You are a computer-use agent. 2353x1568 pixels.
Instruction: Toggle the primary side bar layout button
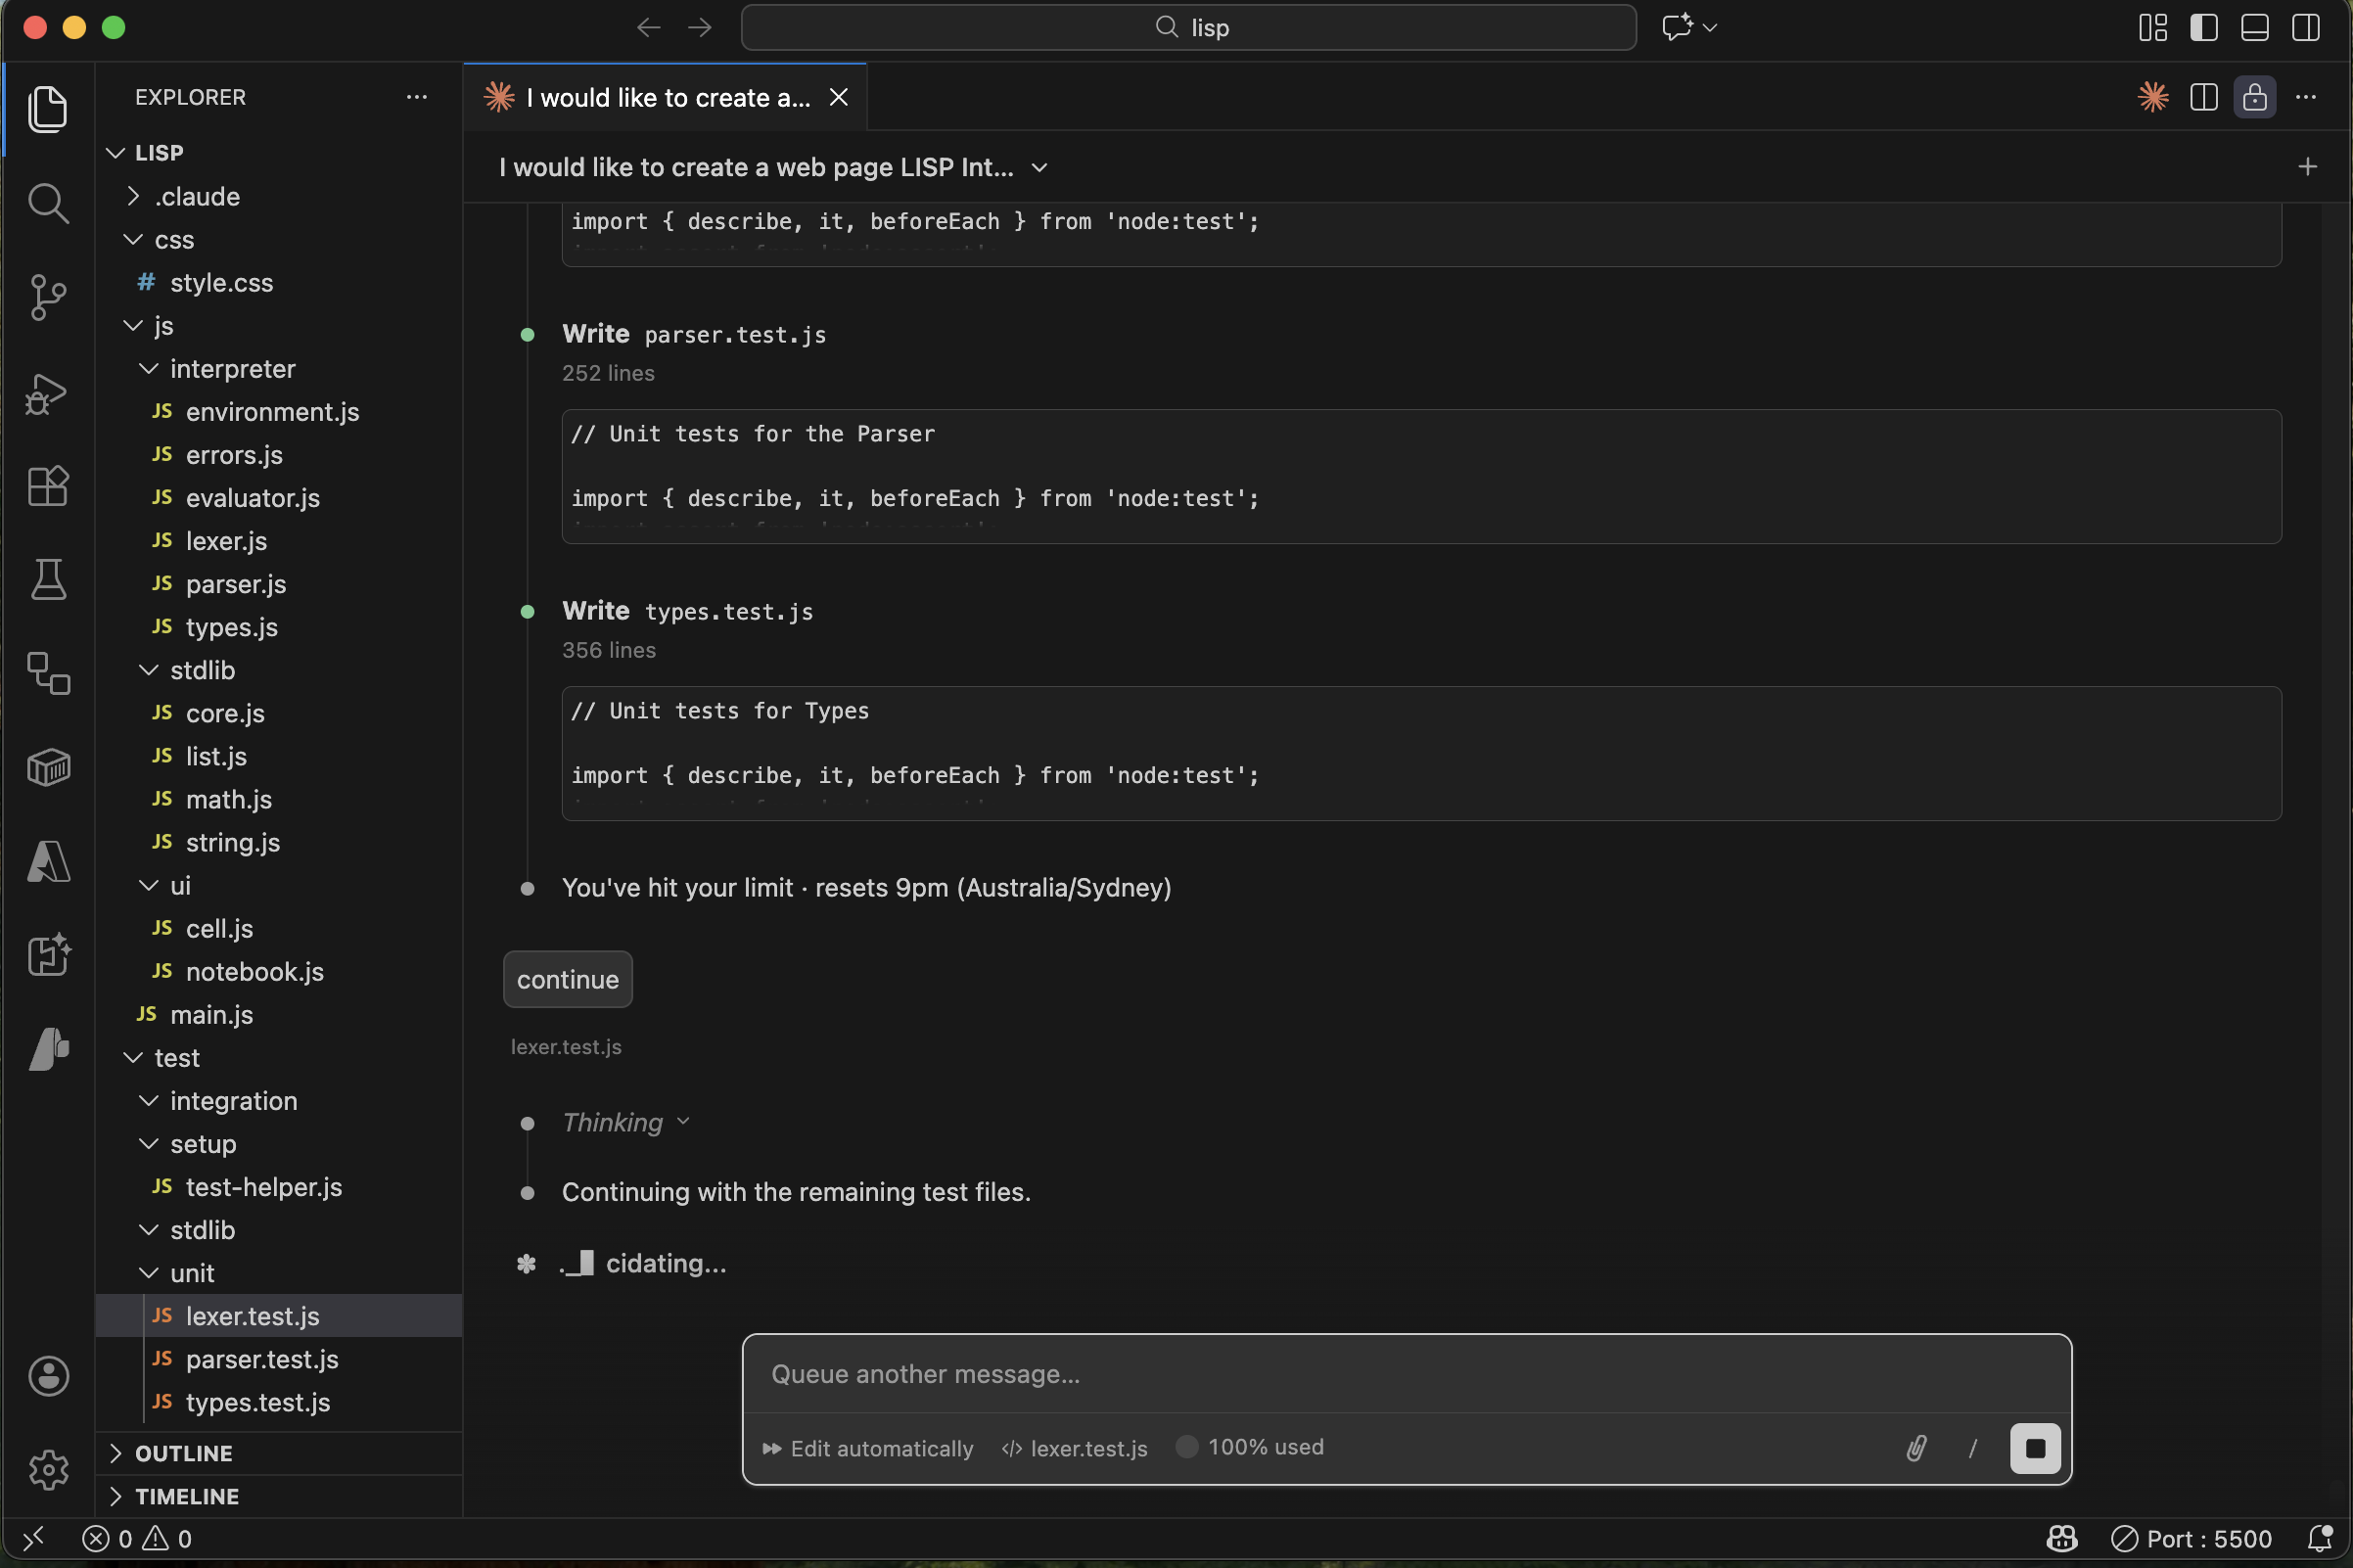point(2203,27)
